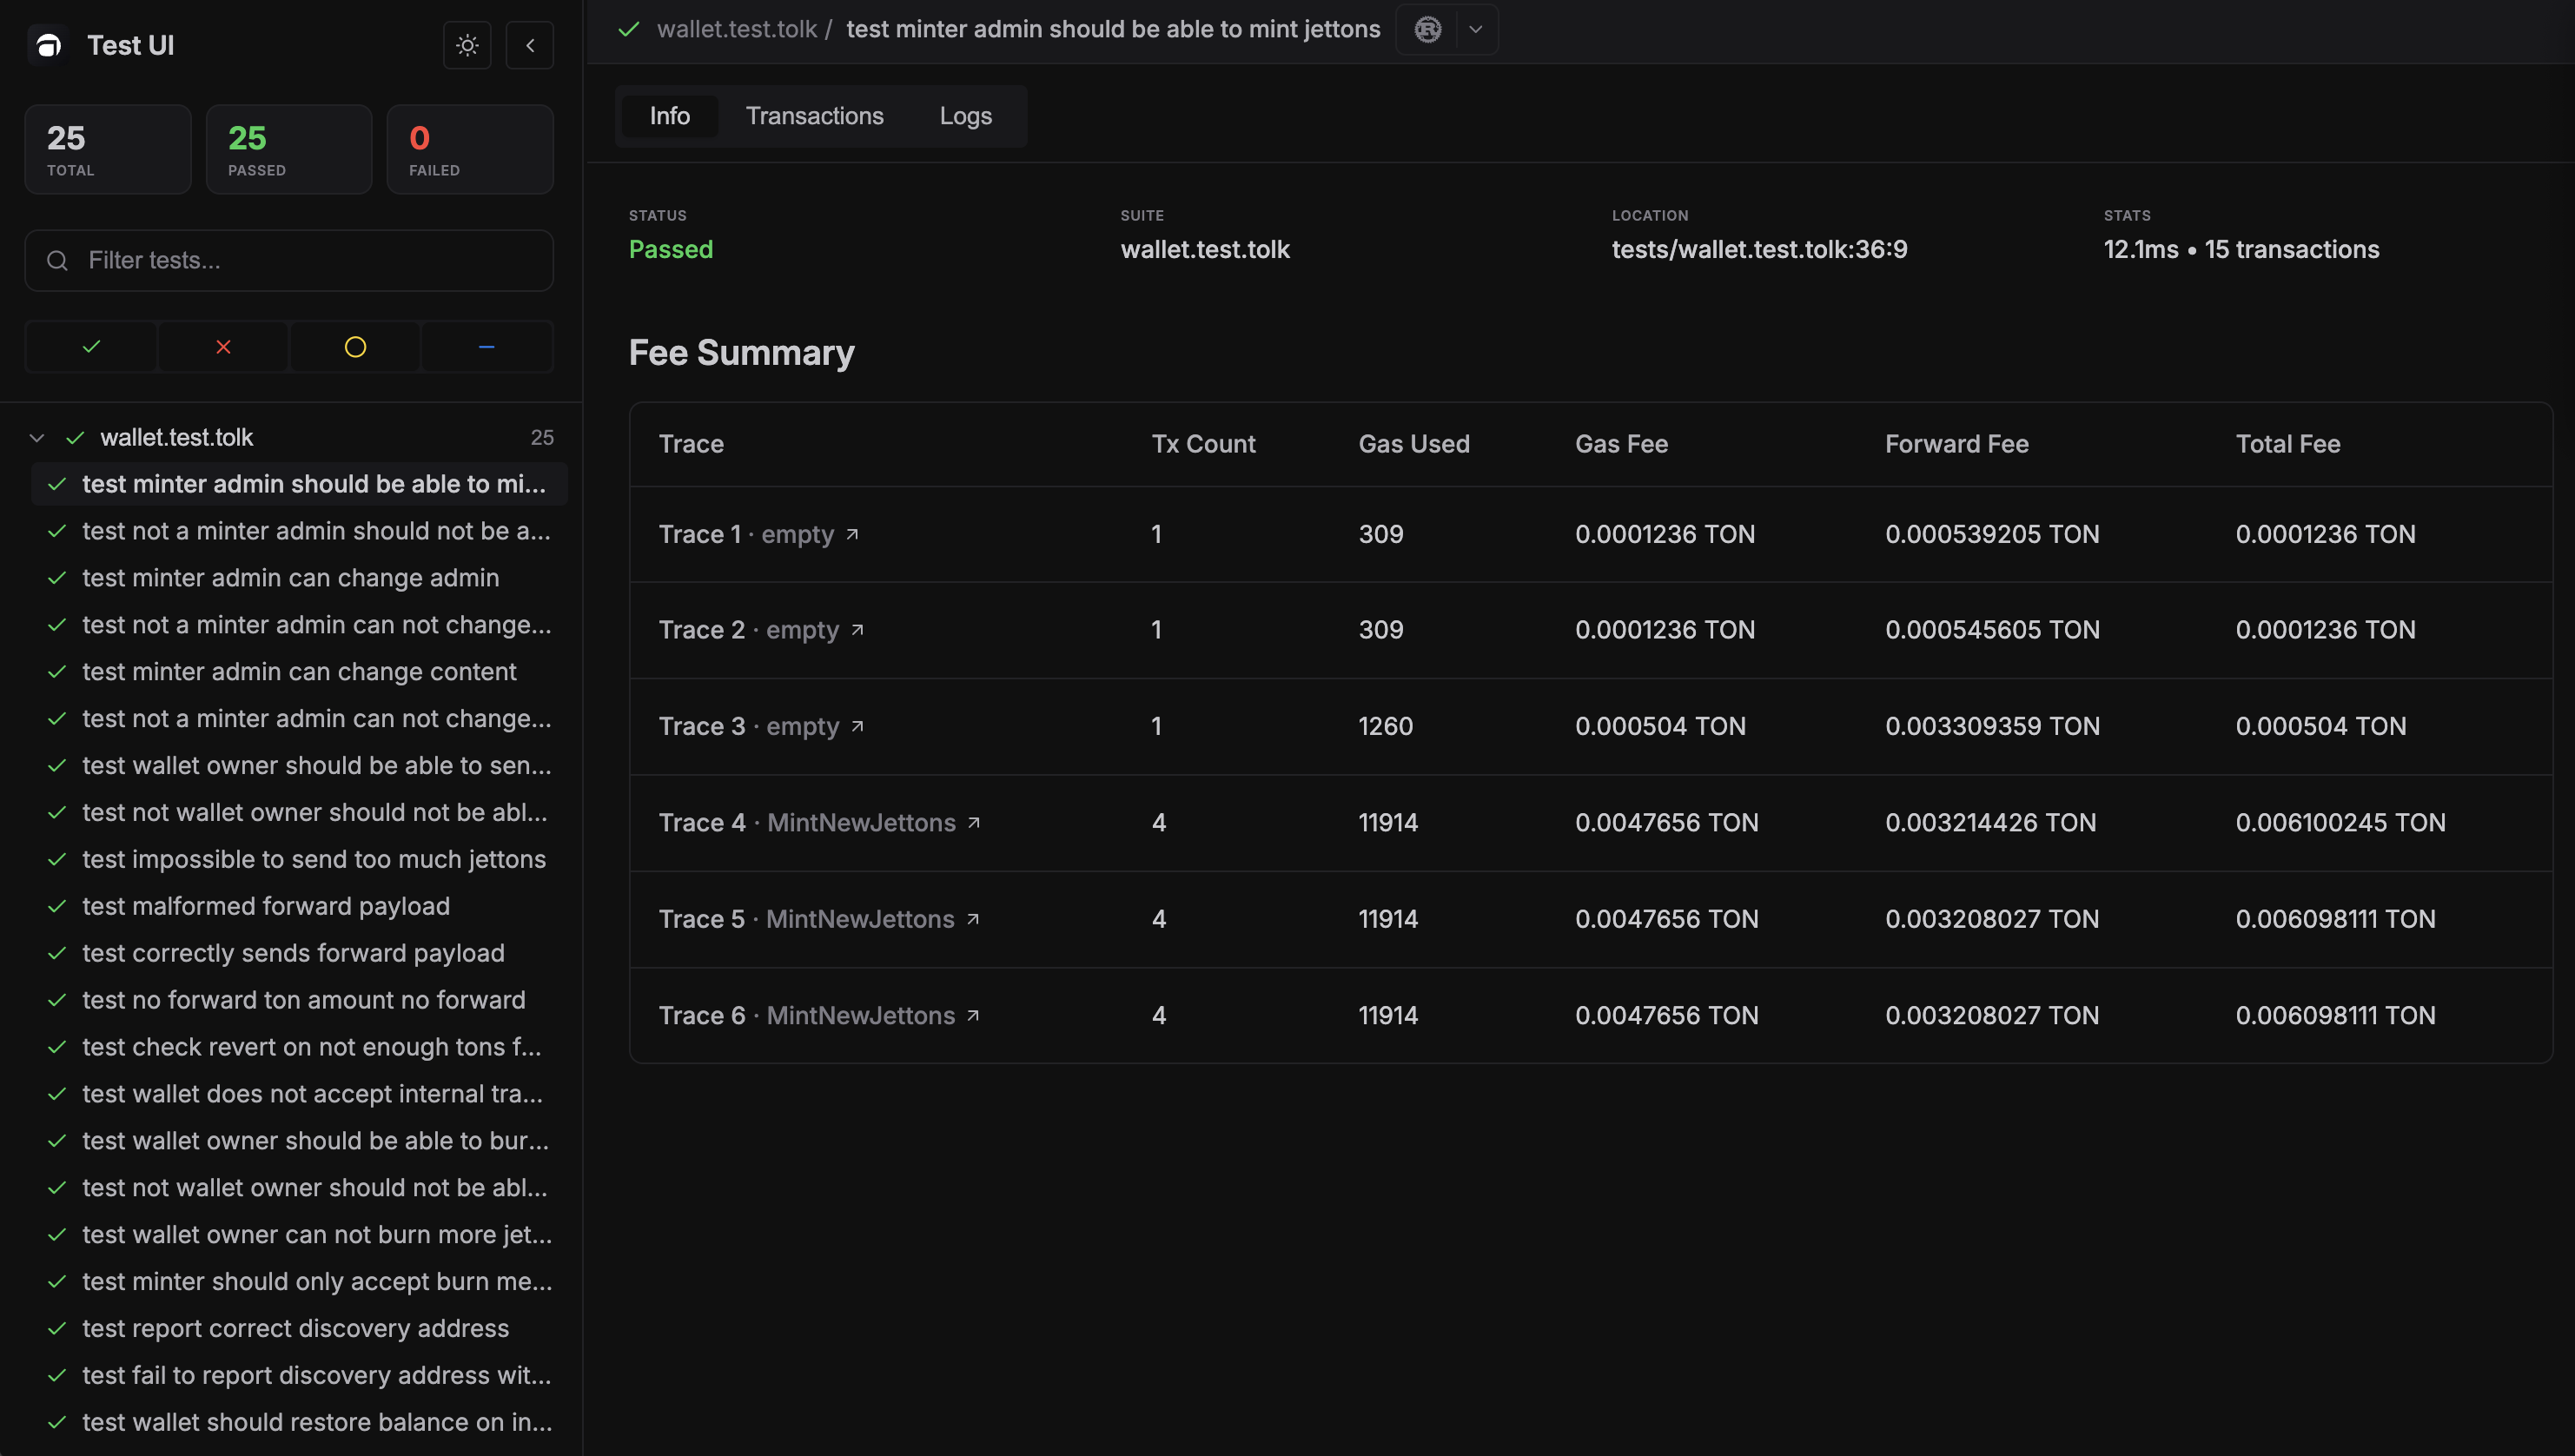
Task: Collapse the sidebar using the chevron icon
Action: pyautogui.click(x=530, y=45)
